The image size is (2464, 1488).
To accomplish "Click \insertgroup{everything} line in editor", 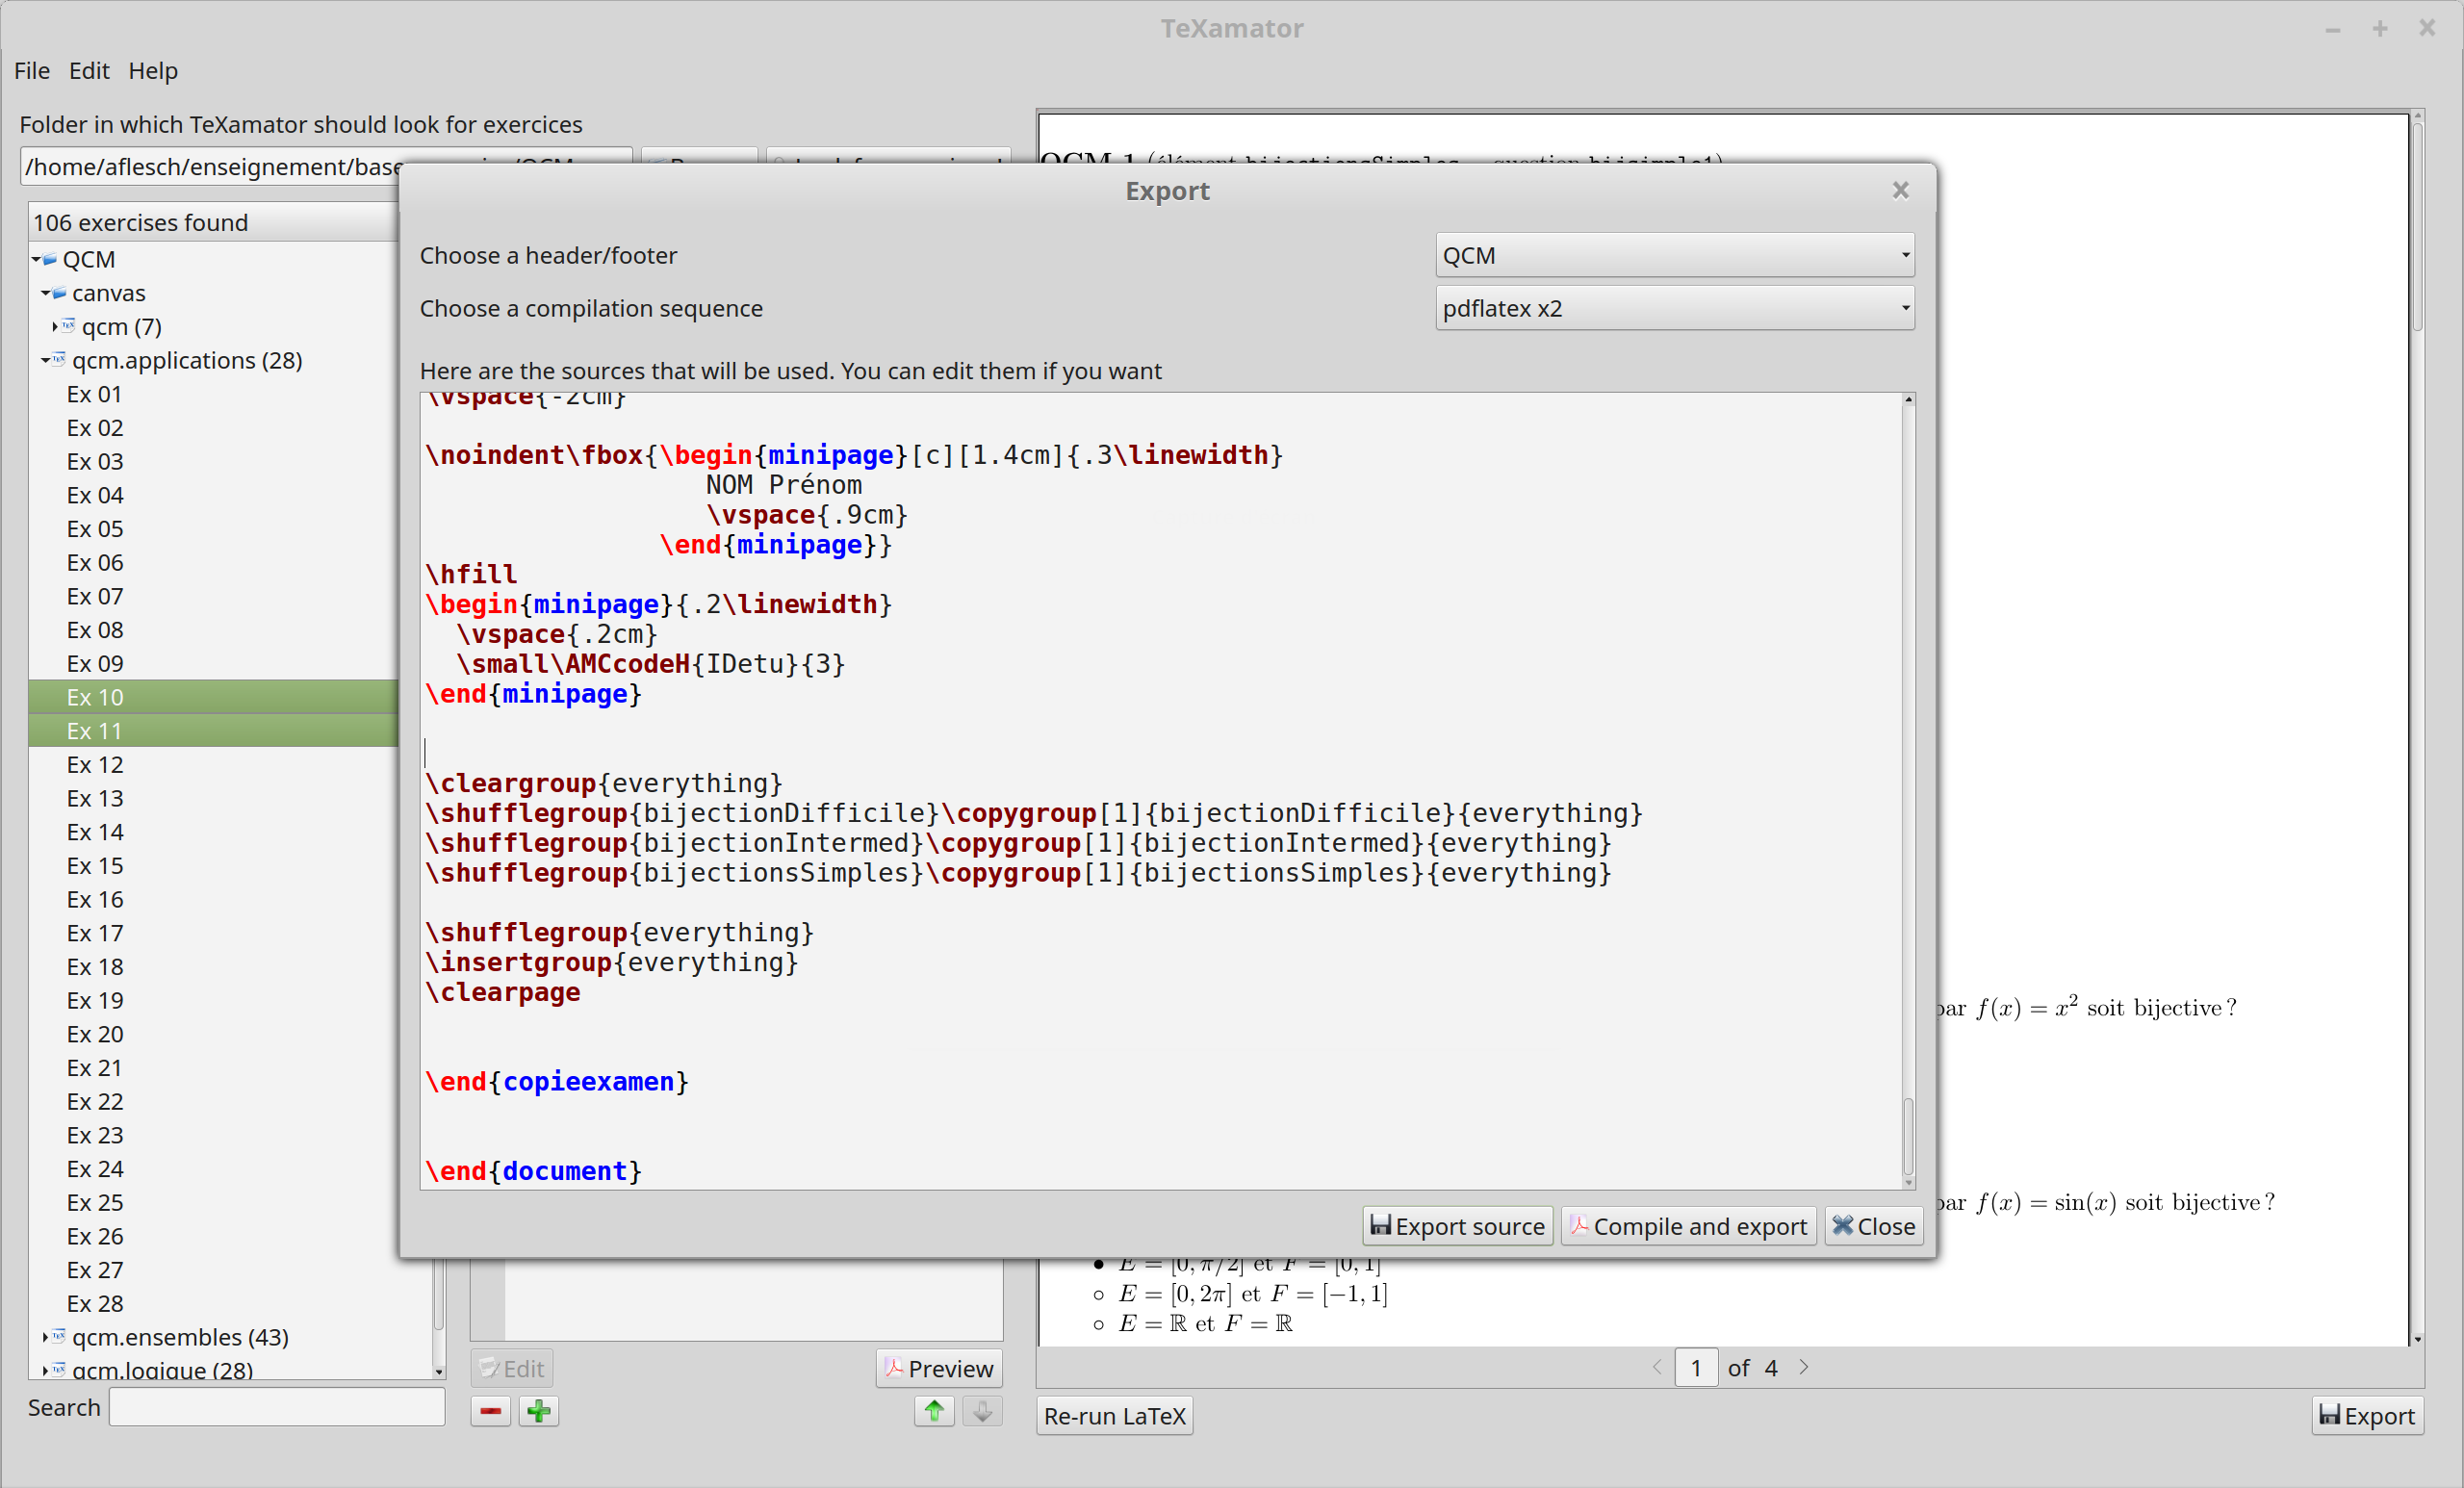I will 612,962.
